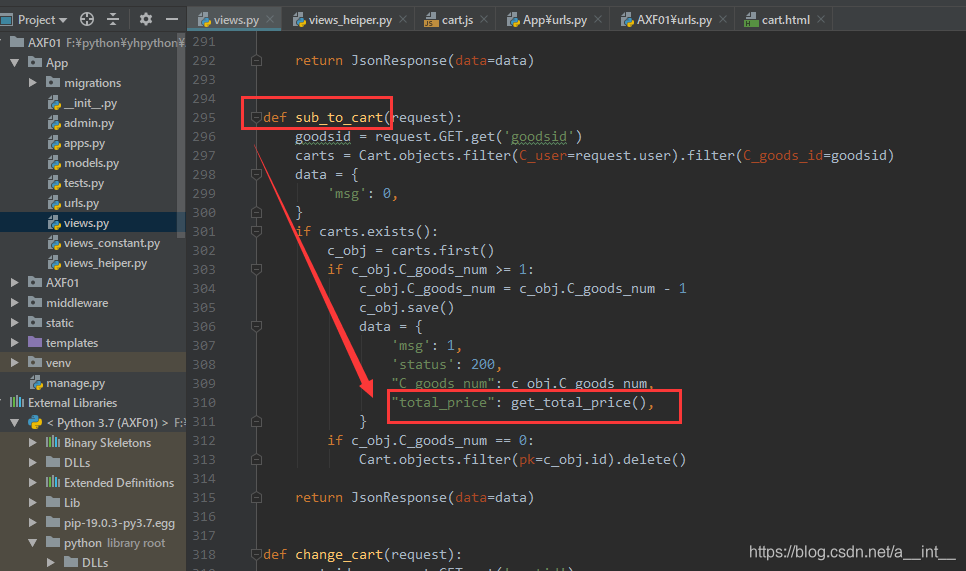Open views_heiper.py from project tree
This screenshot has height=571, width=966.
tap(105, 263)
